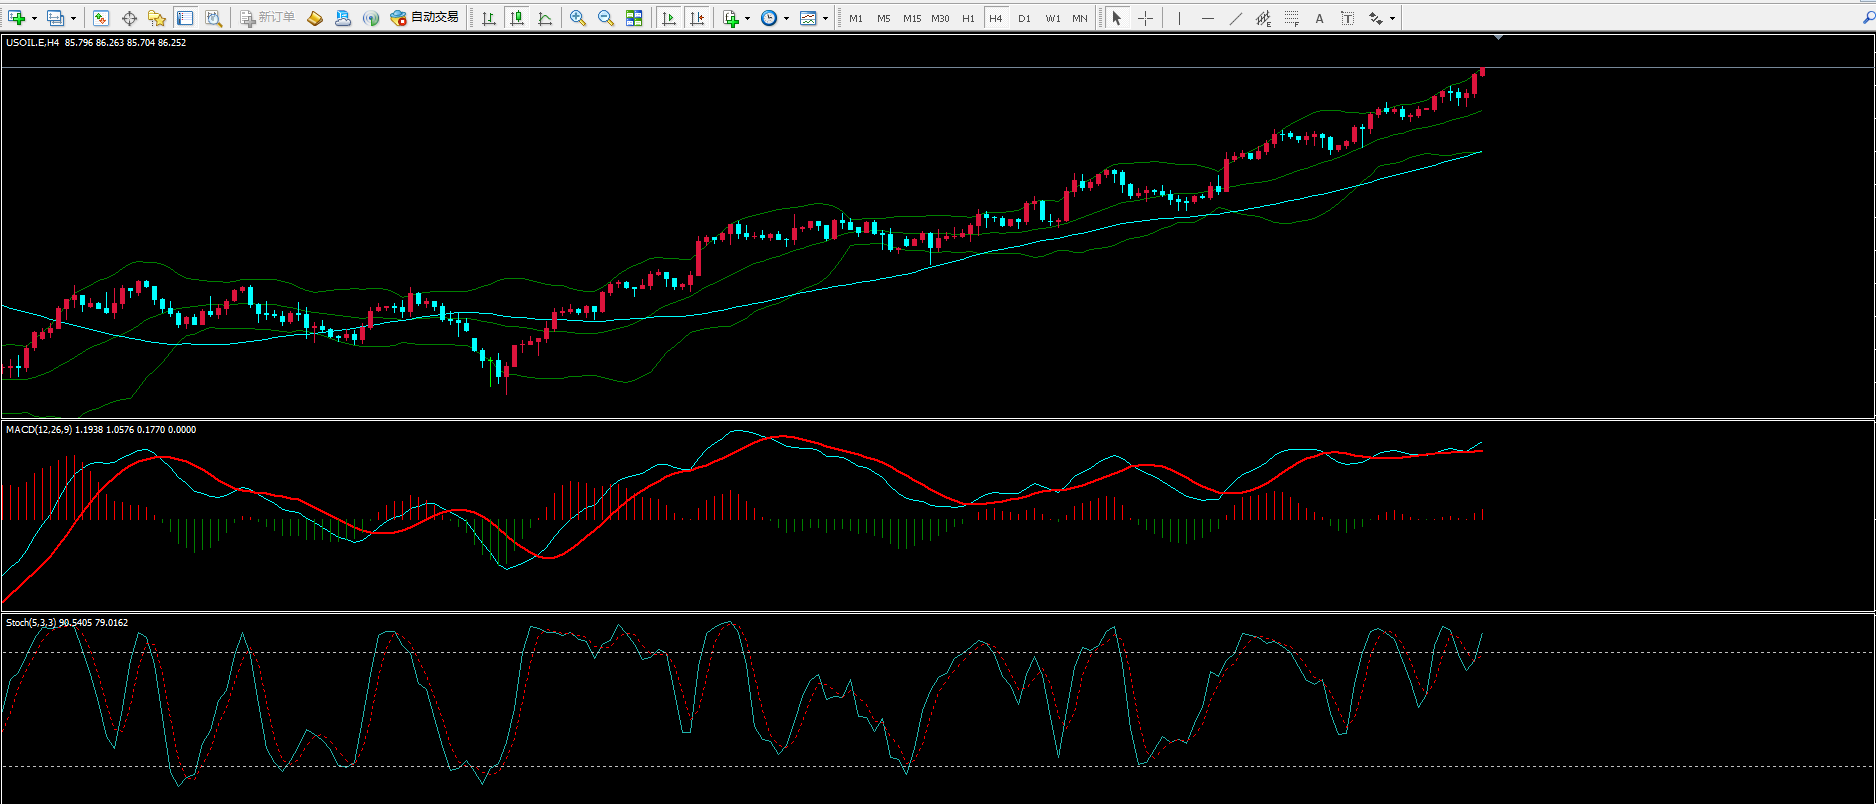Click the Zoom Out magnifier icon
The height and width of the screenshot is (804, 1876).
point(605,18)
